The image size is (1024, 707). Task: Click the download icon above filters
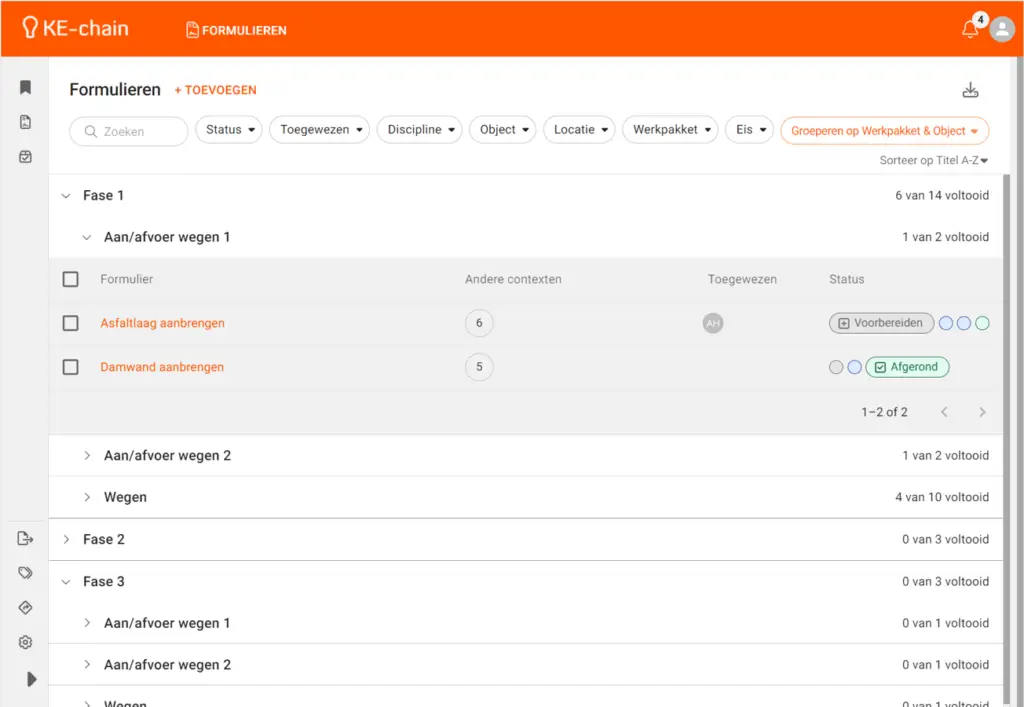click(970, 90)
